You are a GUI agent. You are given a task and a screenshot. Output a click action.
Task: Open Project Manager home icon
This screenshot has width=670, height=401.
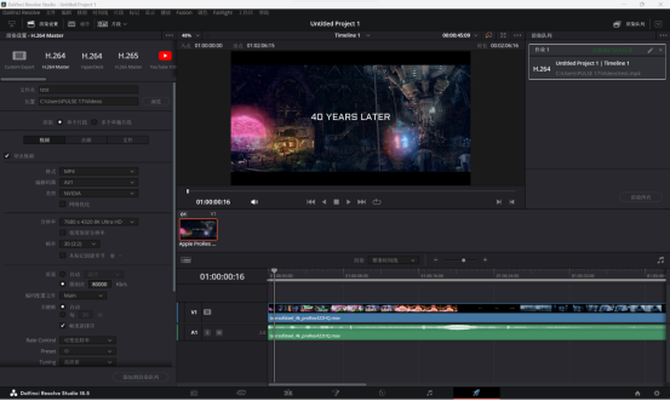[637, 393]
